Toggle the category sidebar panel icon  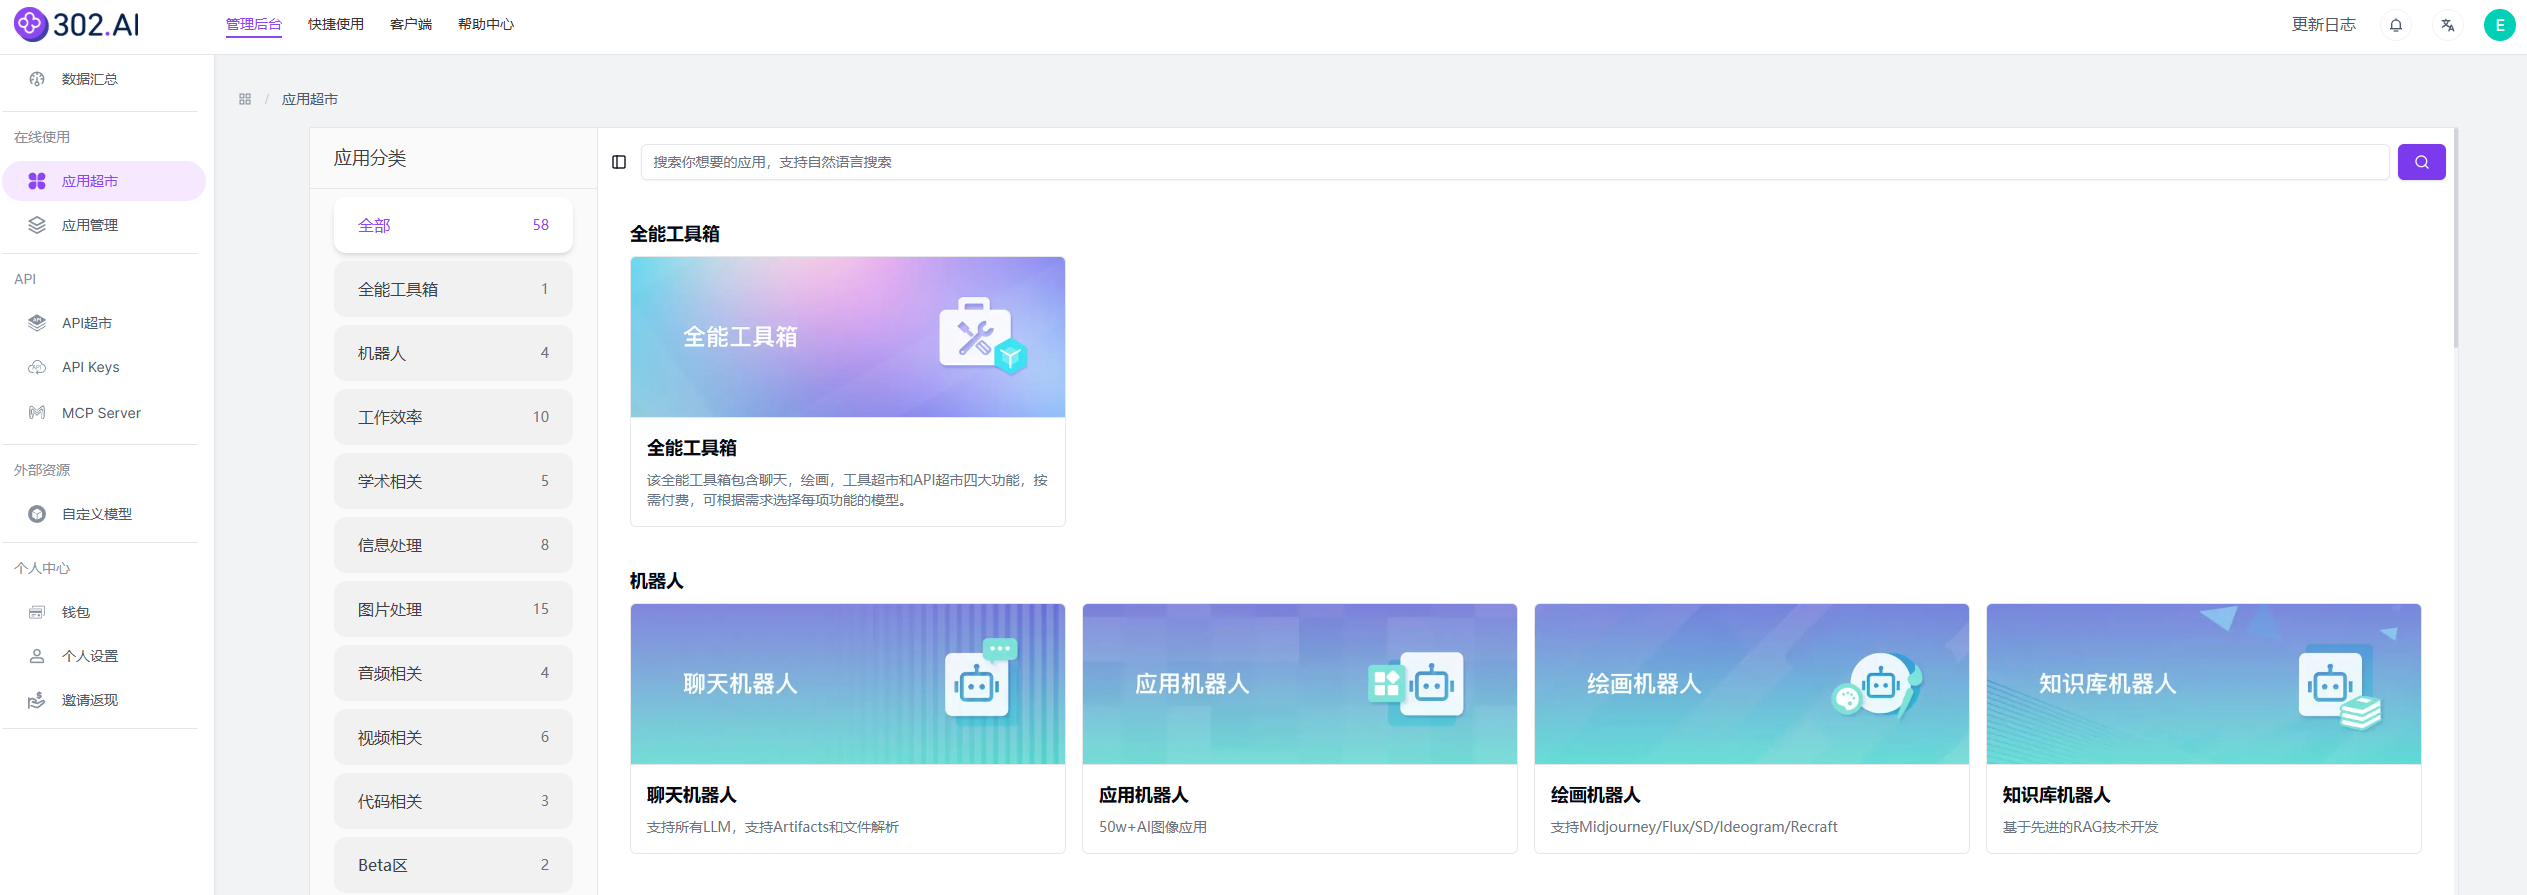click(x=619, y=162)
